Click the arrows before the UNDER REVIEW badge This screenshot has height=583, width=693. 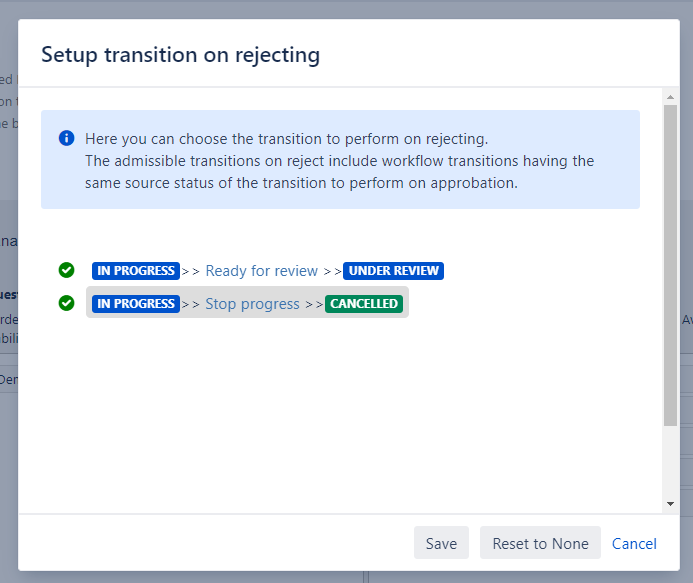click(x=333, y=271)
